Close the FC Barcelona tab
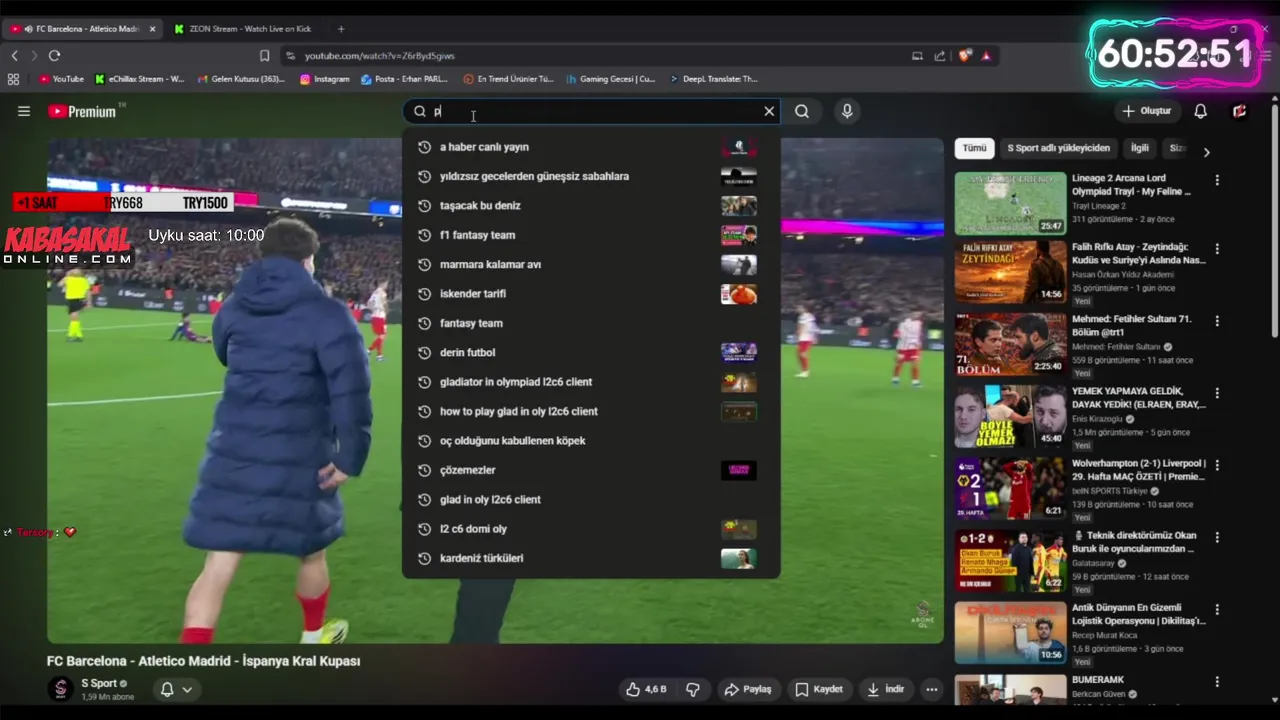 click(152, 29)
